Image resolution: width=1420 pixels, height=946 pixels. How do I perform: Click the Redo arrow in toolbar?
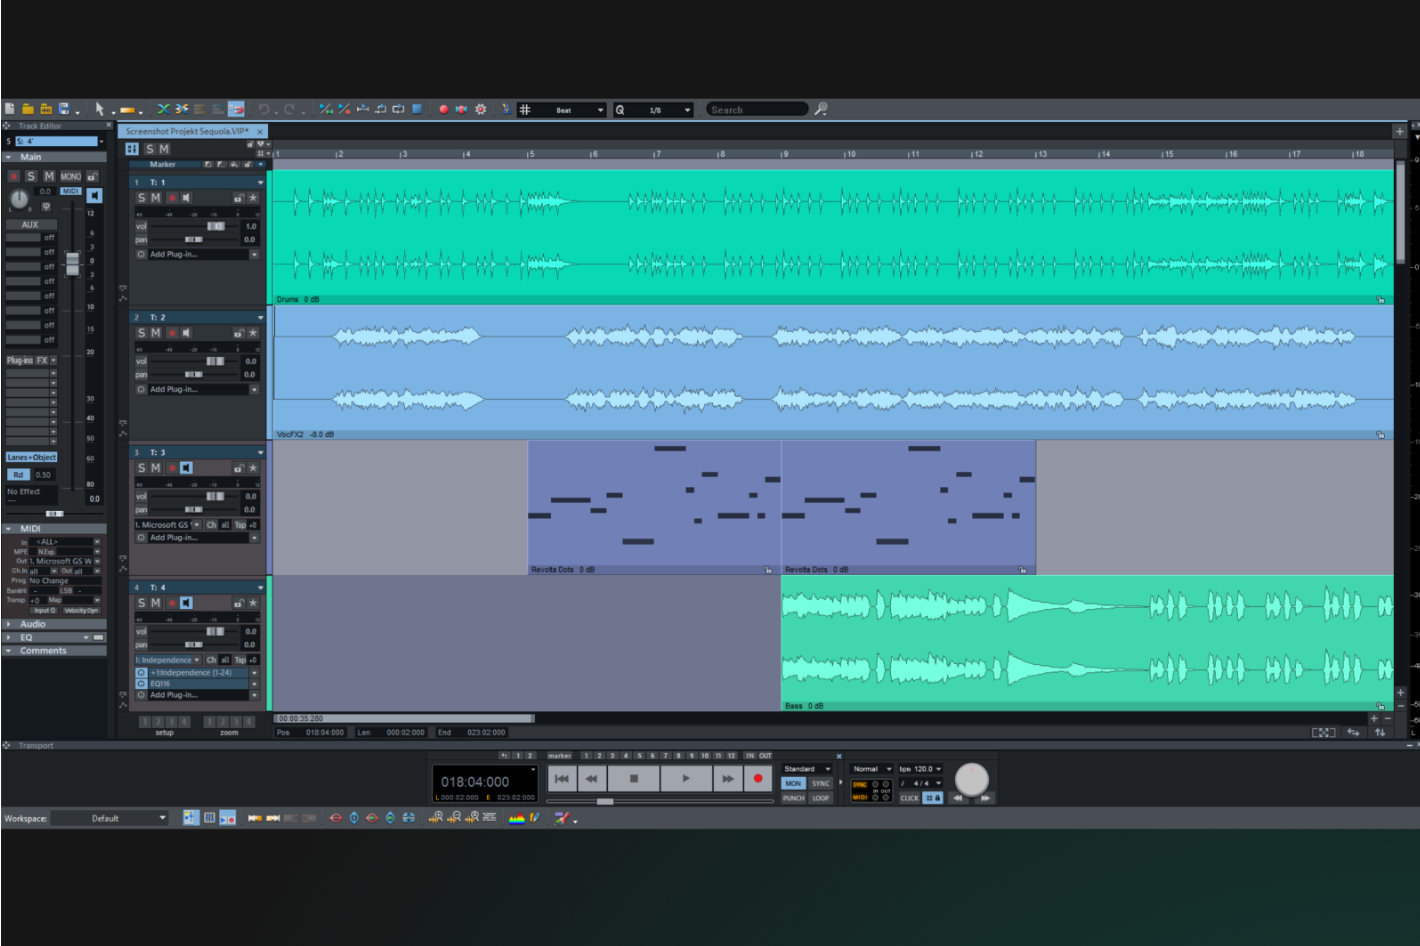[x=290, y=109]
